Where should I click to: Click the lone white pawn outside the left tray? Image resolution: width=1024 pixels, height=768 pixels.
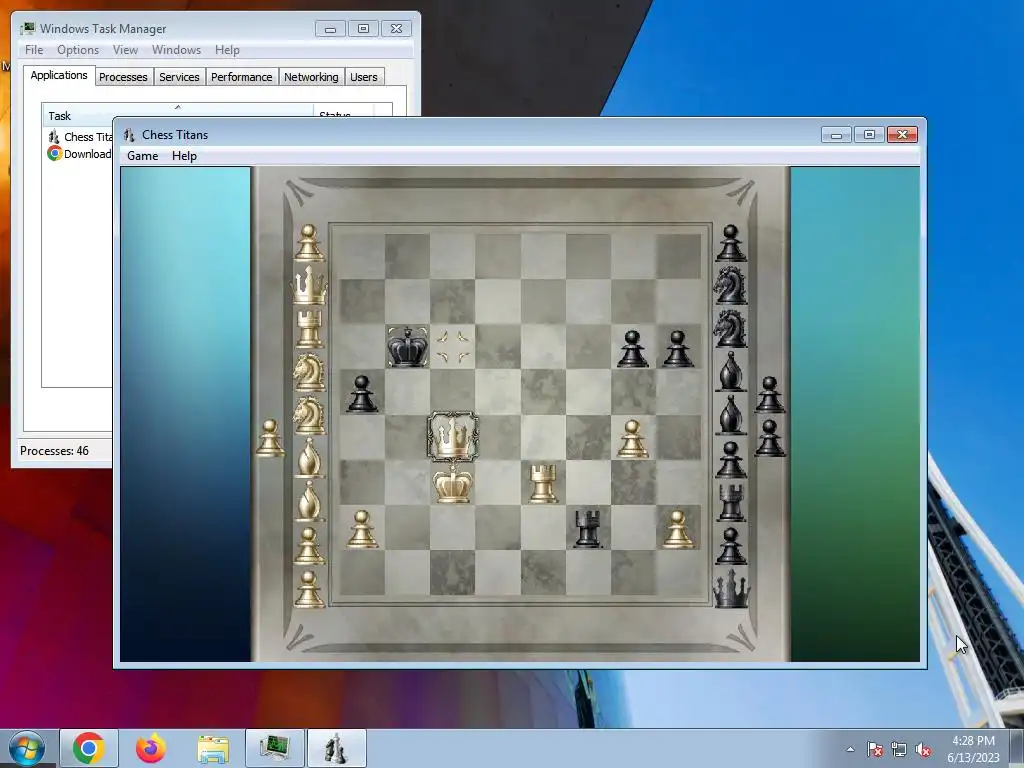coord(270,438)
